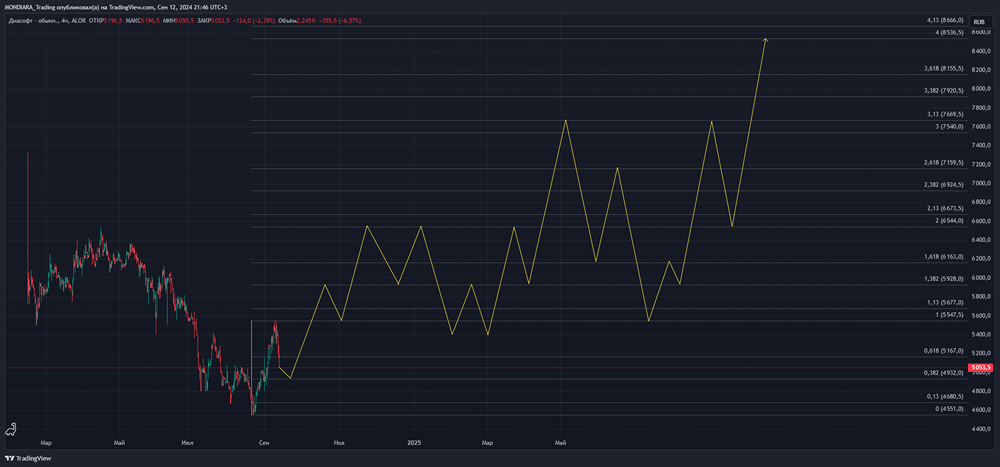
Task: Click the '2025' label on time axis
Action: [x=415, y=442]
